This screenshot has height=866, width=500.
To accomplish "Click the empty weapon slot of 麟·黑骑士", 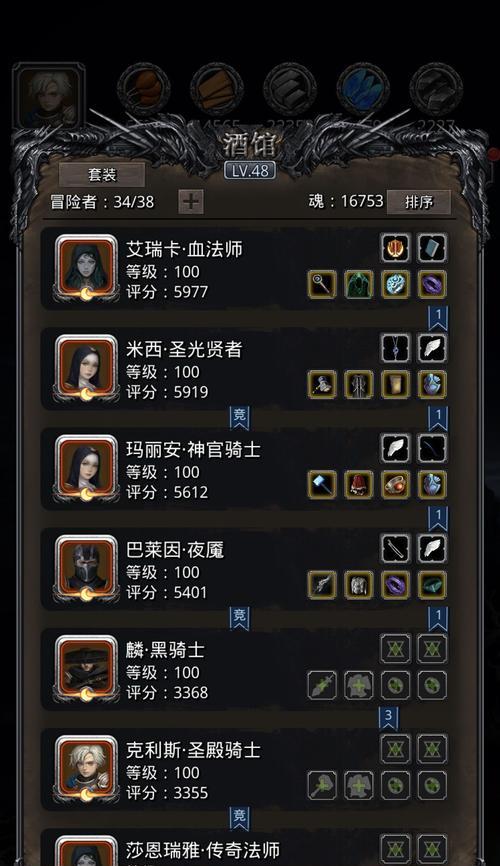I will (322, 685).
